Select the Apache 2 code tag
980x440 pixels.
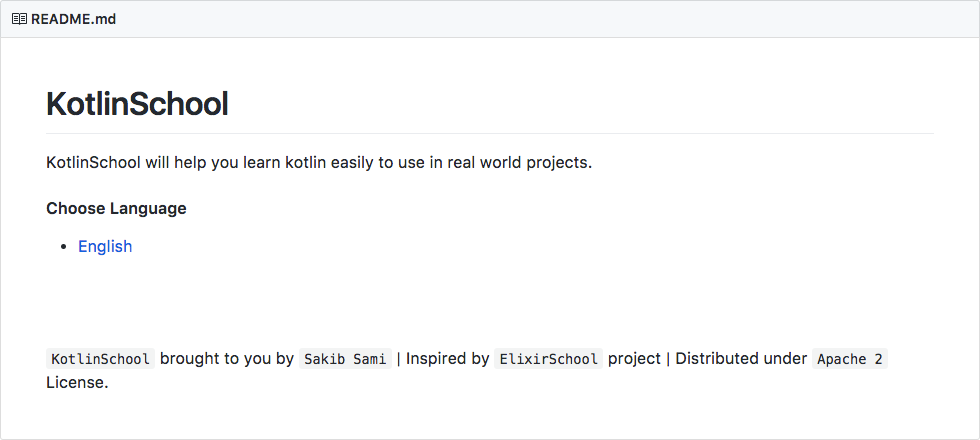pyautogui.click(x=849, y=359)
